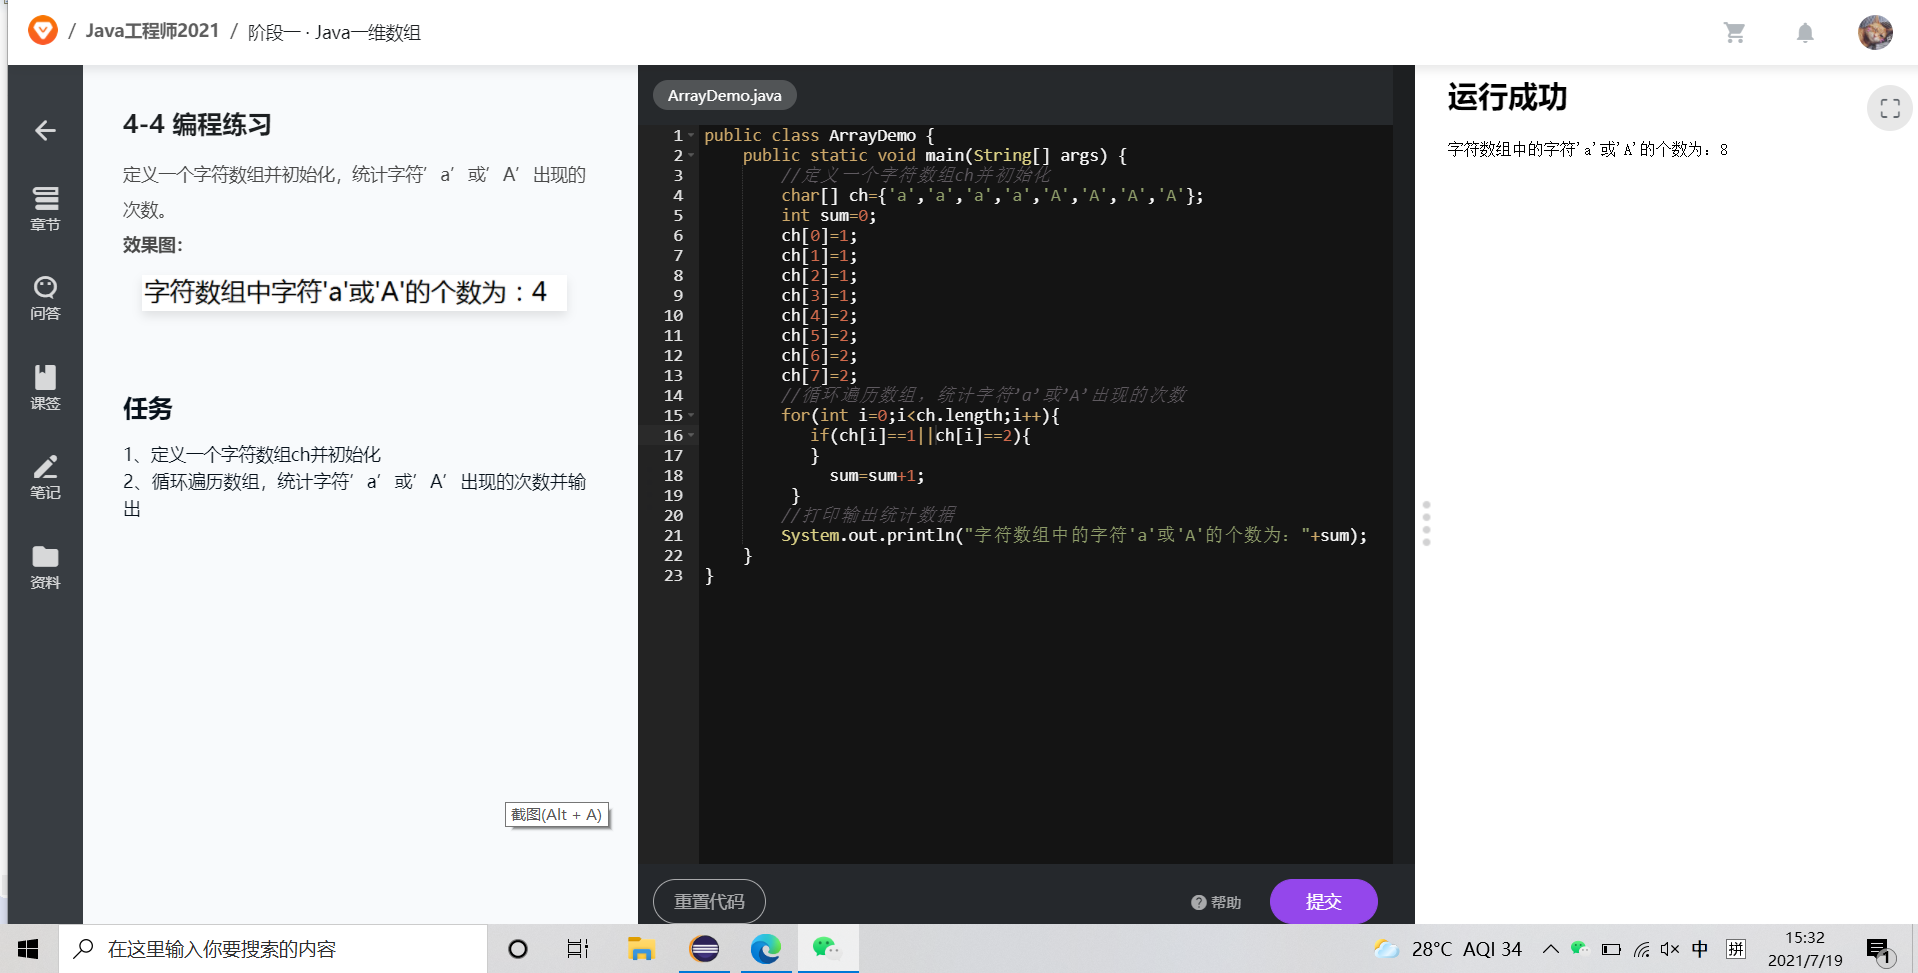Open the 章节 chapters panel
Viewport: 1918px width, 973px height.
point(45,208)
